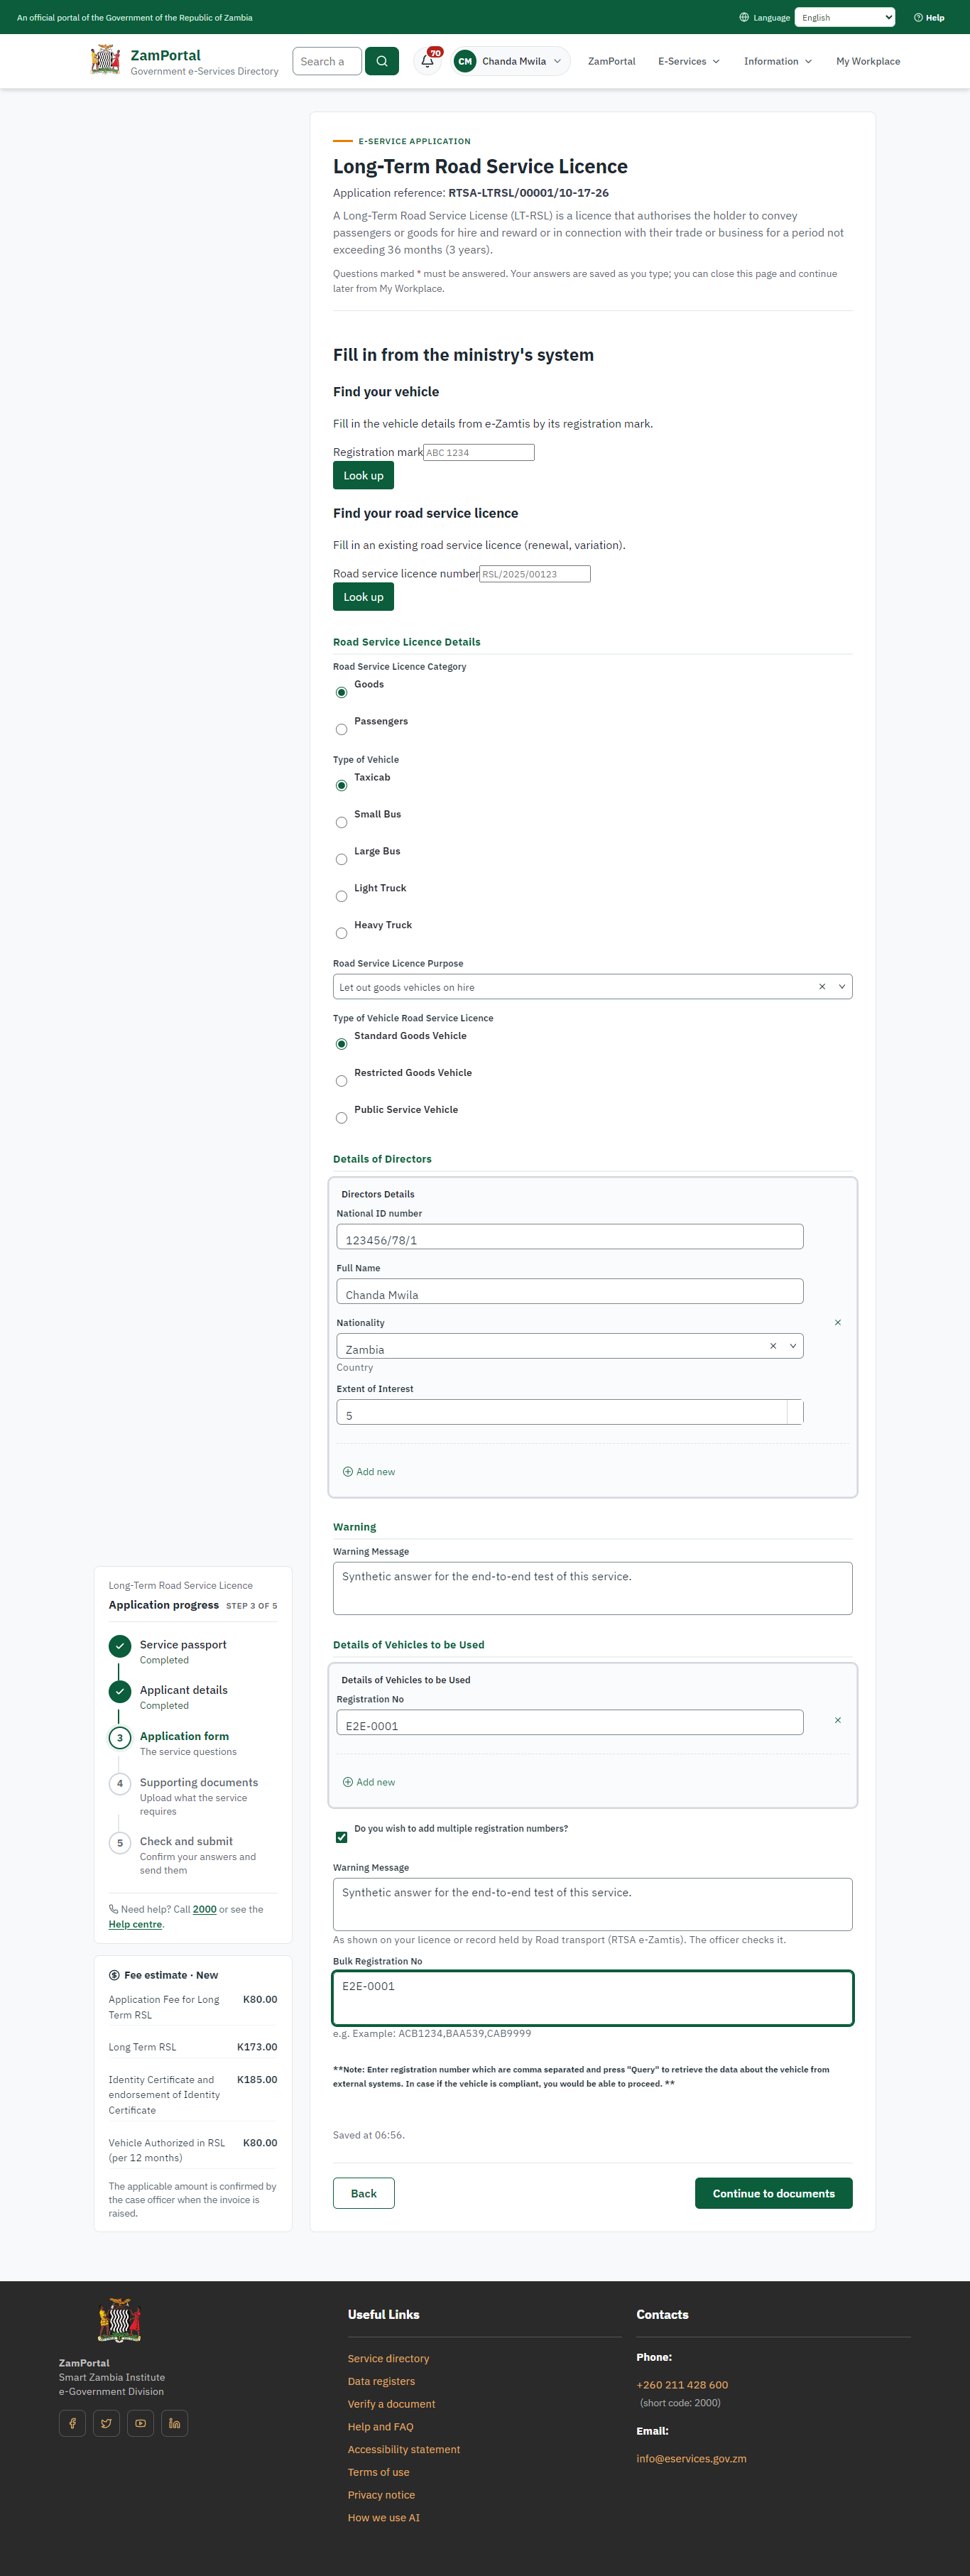Click the phone icon beside Need help
Image resolution: width=970 pixels, height=2576 pixels.
click(113, 1909)
